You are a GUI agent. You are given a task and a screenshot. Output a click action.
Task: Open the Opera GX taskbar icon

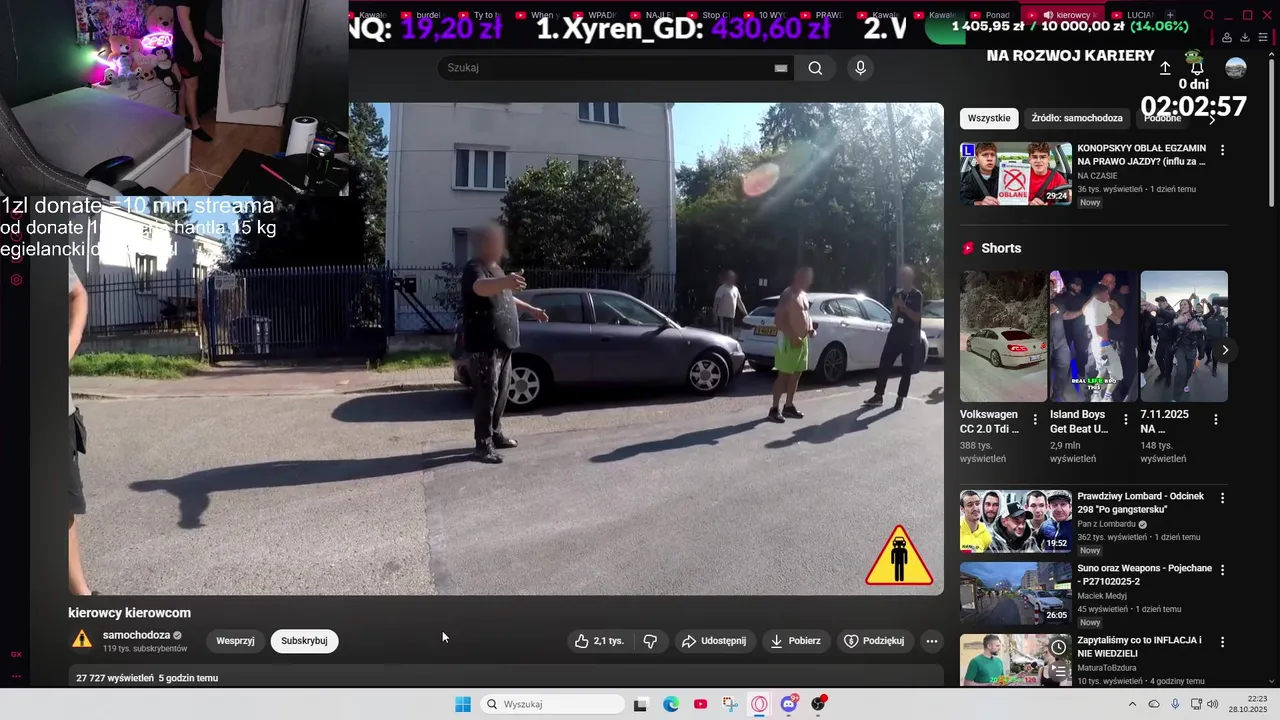pos(759,704)
